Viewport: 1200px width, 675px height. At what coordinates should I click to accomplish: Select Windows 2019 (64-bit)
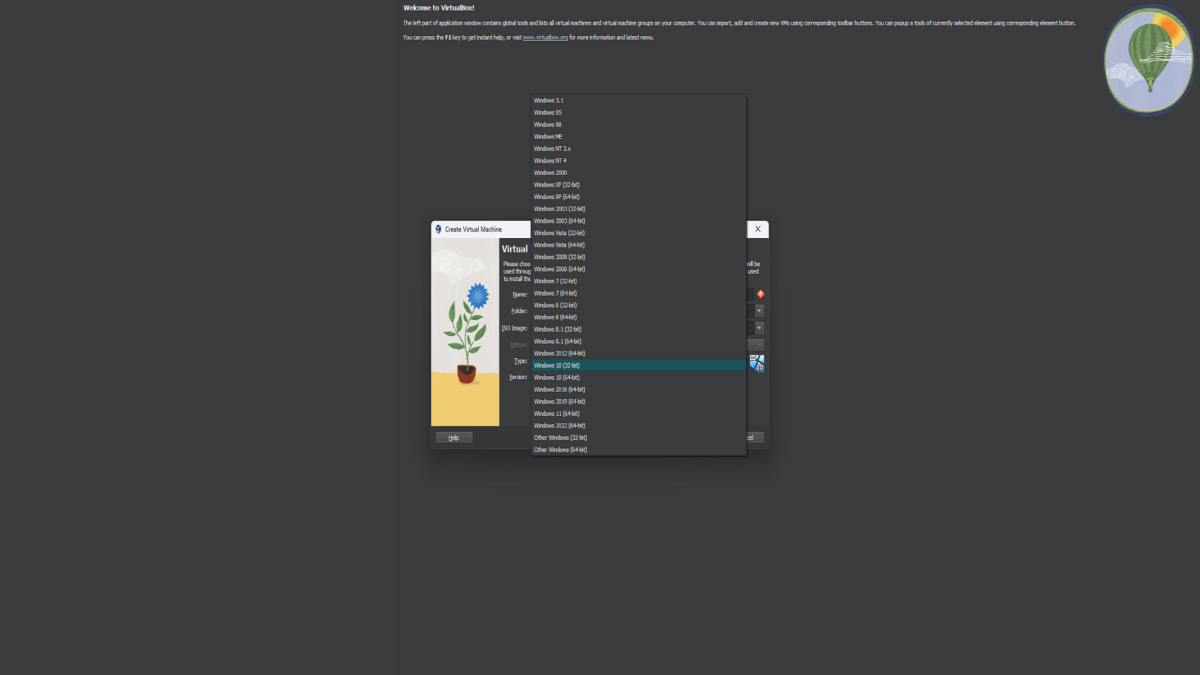(x=639, y=401)
